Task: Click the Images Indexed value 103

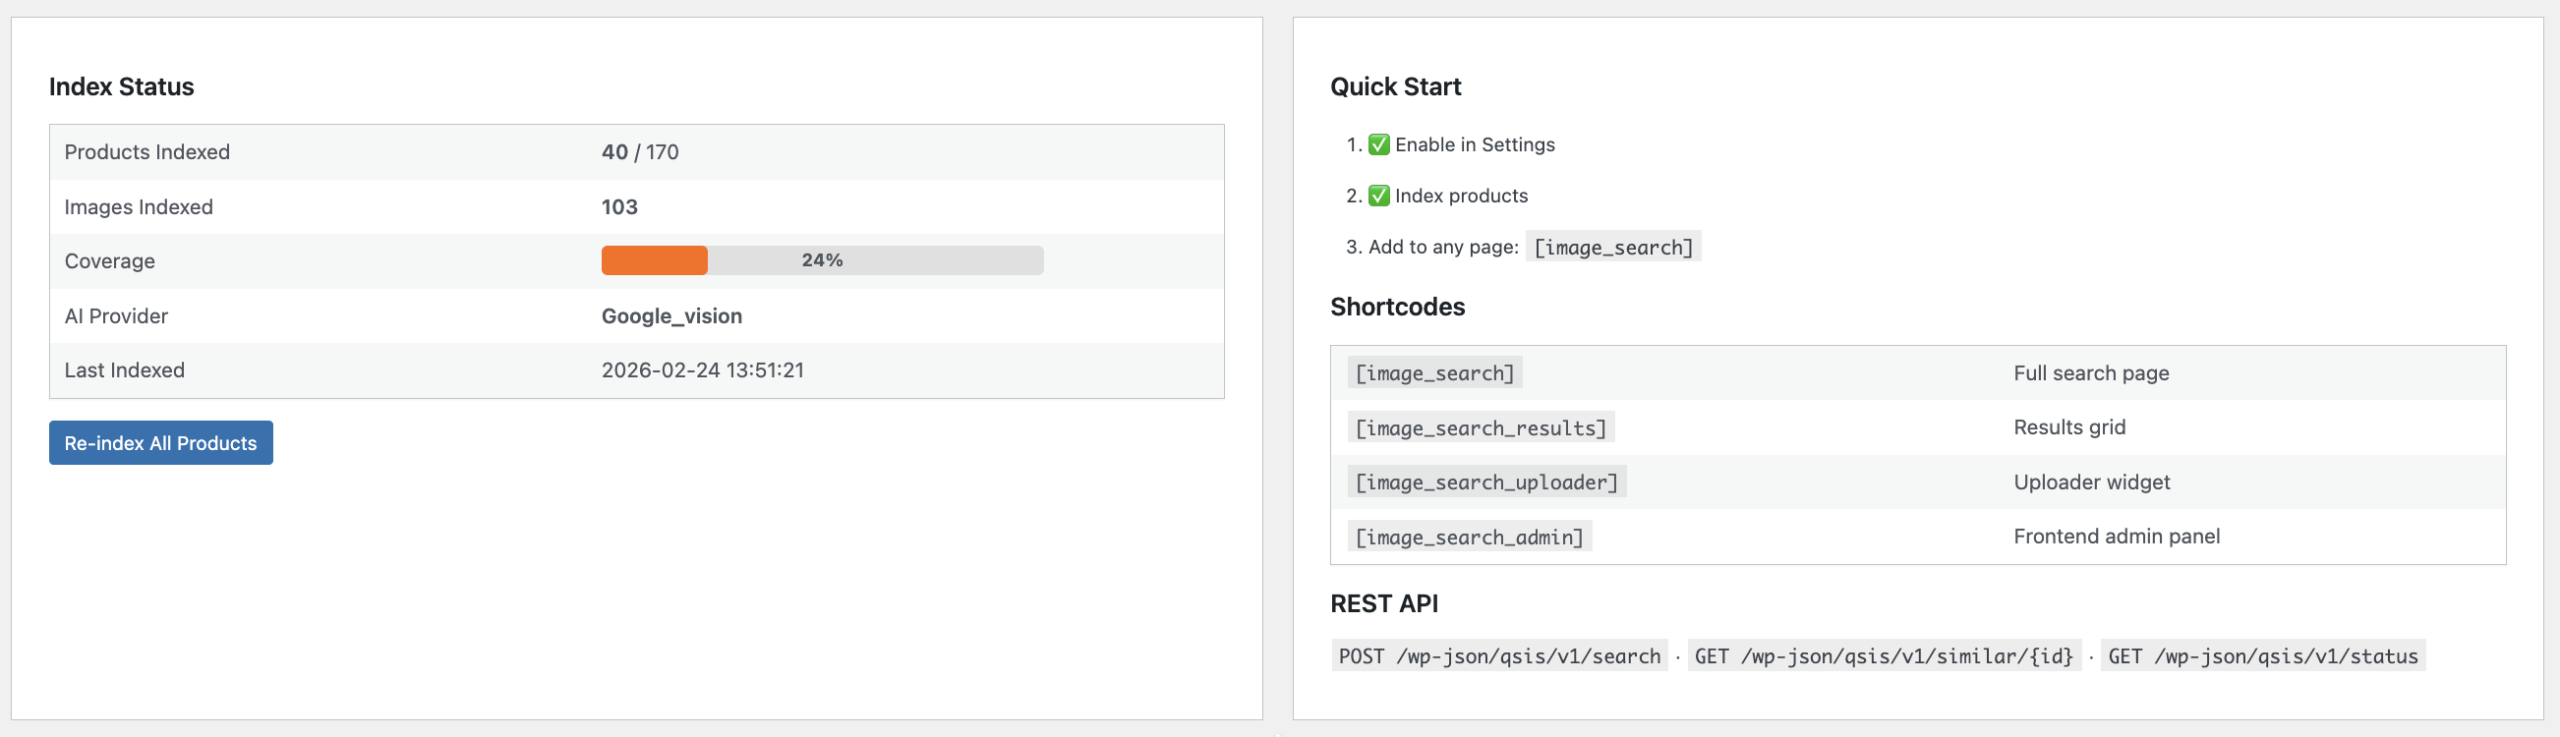Action: [x=619, y=207]
